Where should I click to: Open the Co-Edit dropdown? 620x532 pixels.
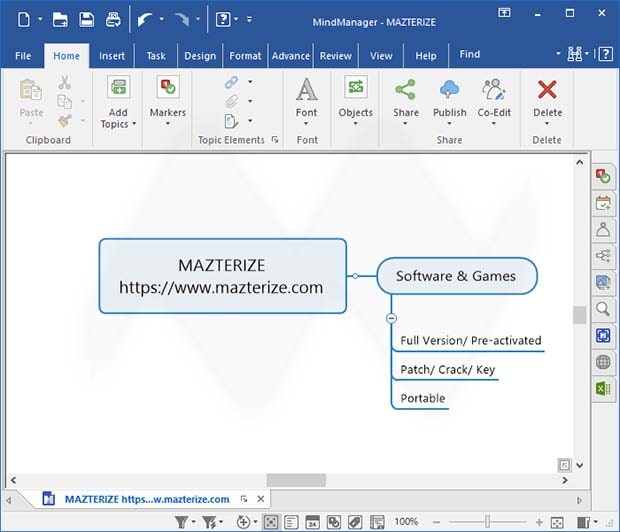point(494,124)
